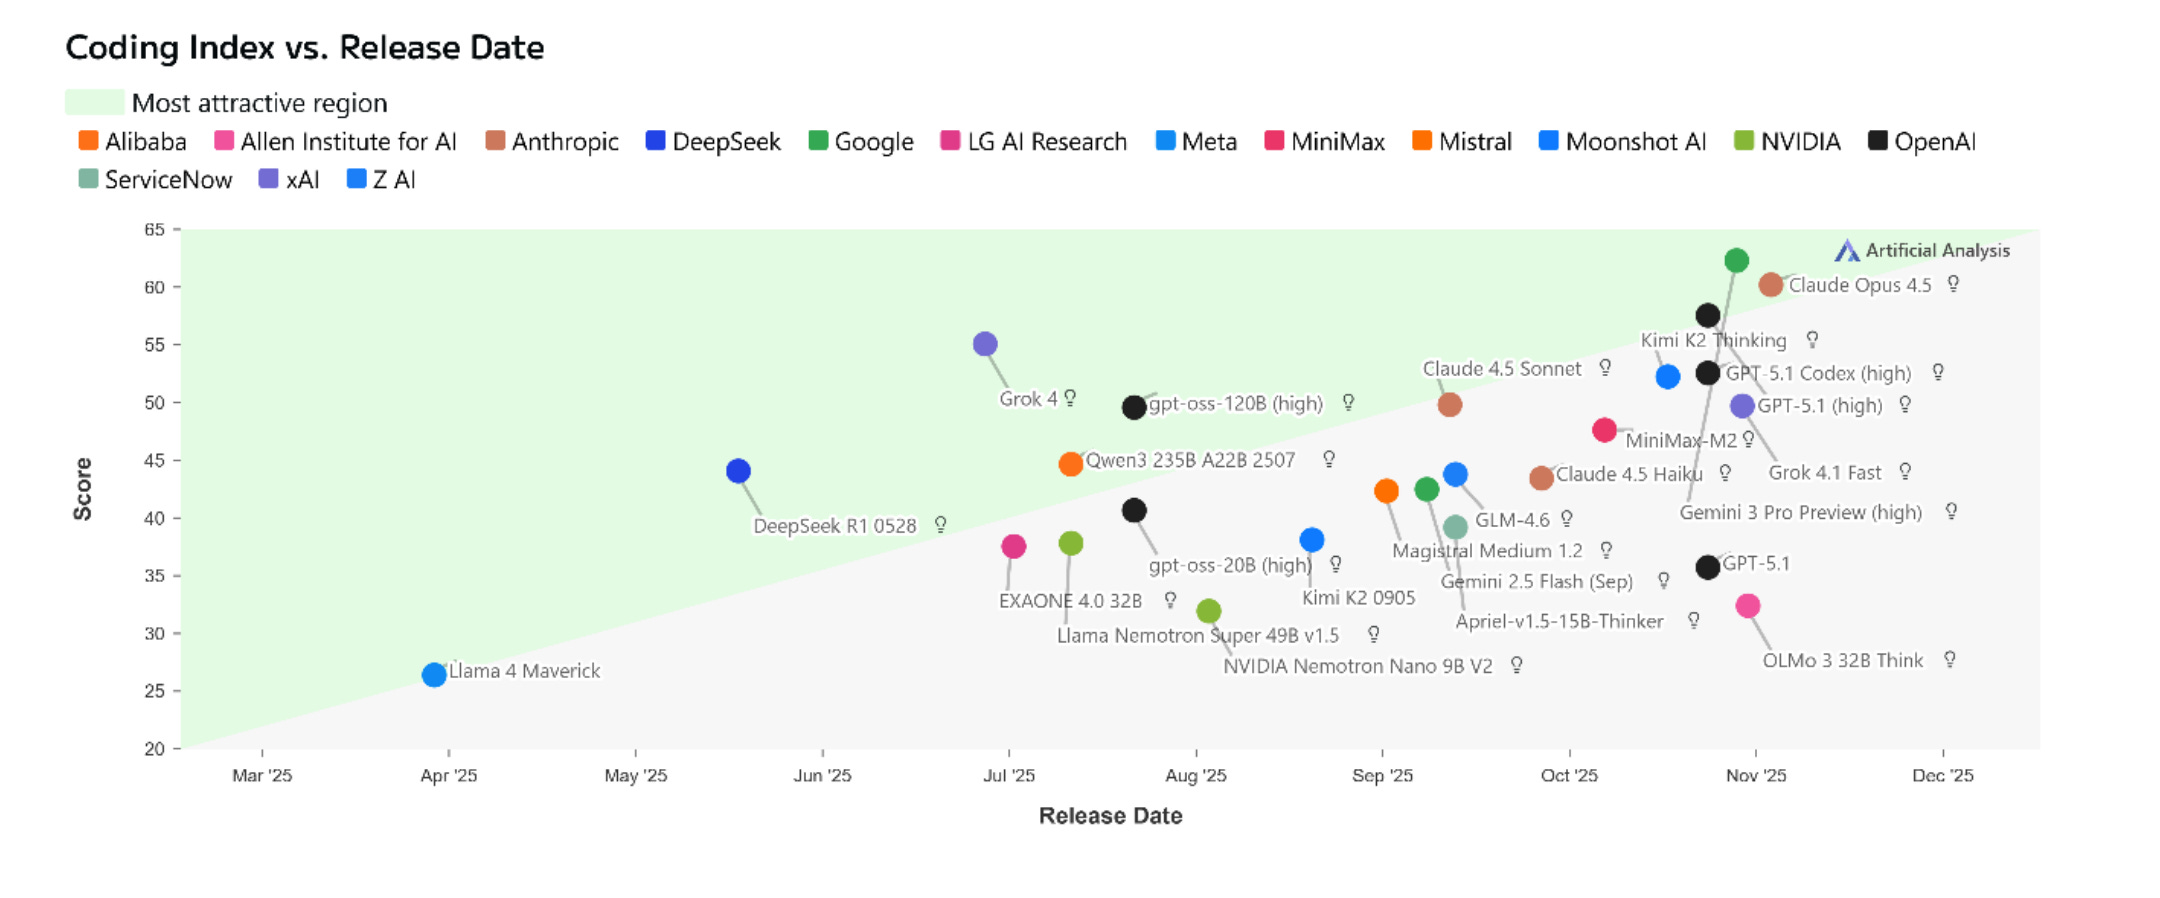Click the blue Kimi K2 0905 data point
Screen dimensions: 2160x898
pyautogui.click(x=1312, y=540)
